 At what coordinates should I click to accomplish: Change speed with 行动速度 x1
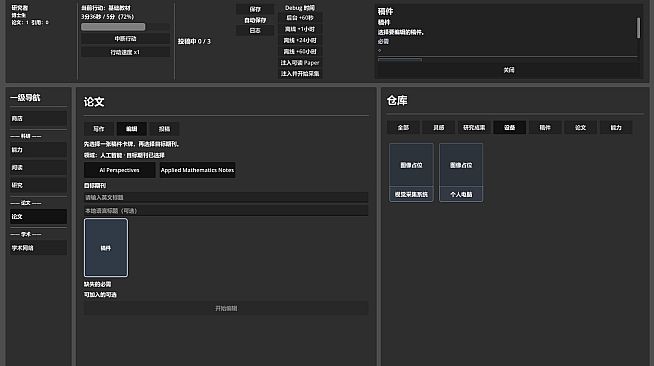(125, 52)
